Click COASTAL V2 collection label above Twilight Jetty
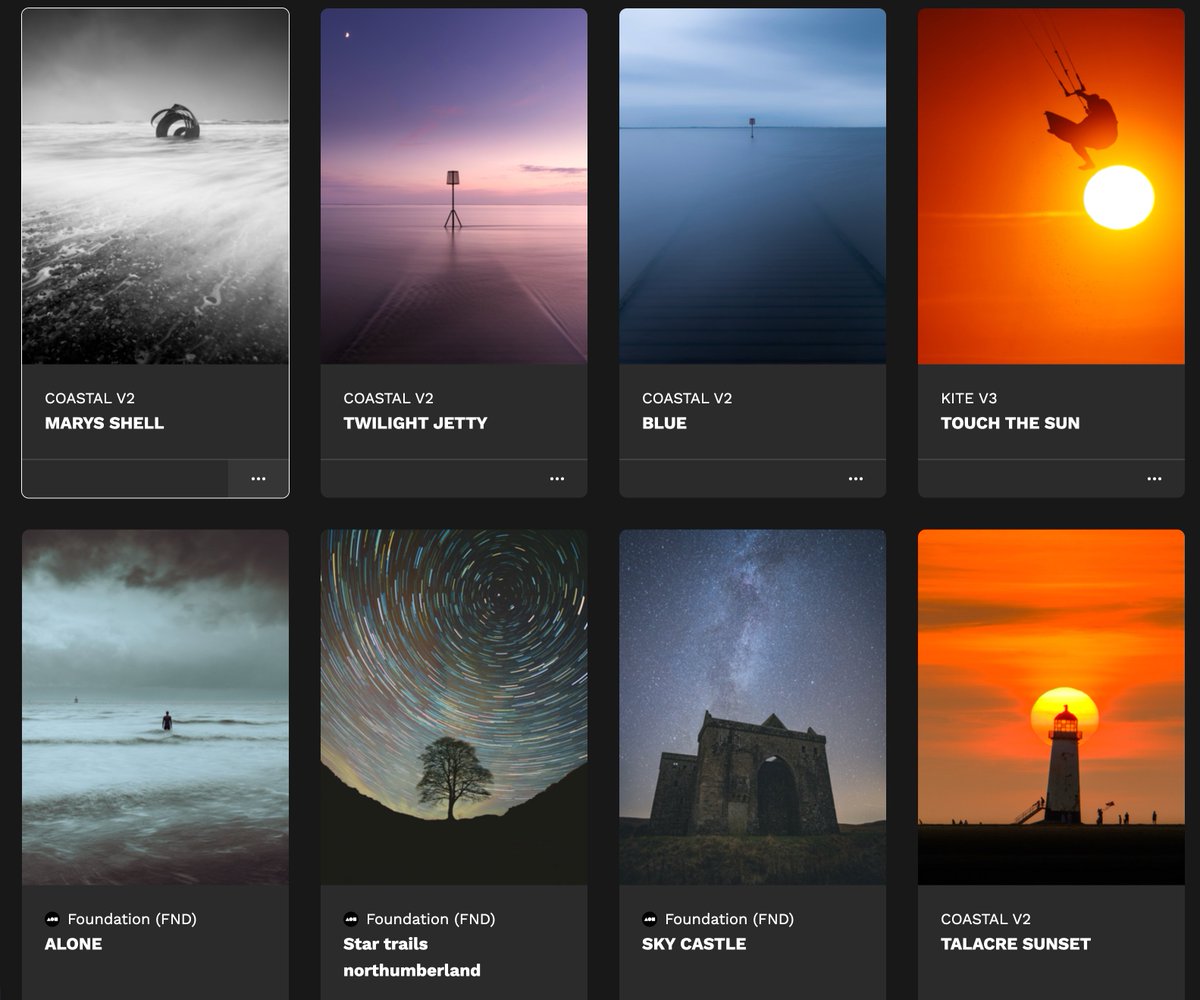1200x1000 pixels. coord(389,398)
